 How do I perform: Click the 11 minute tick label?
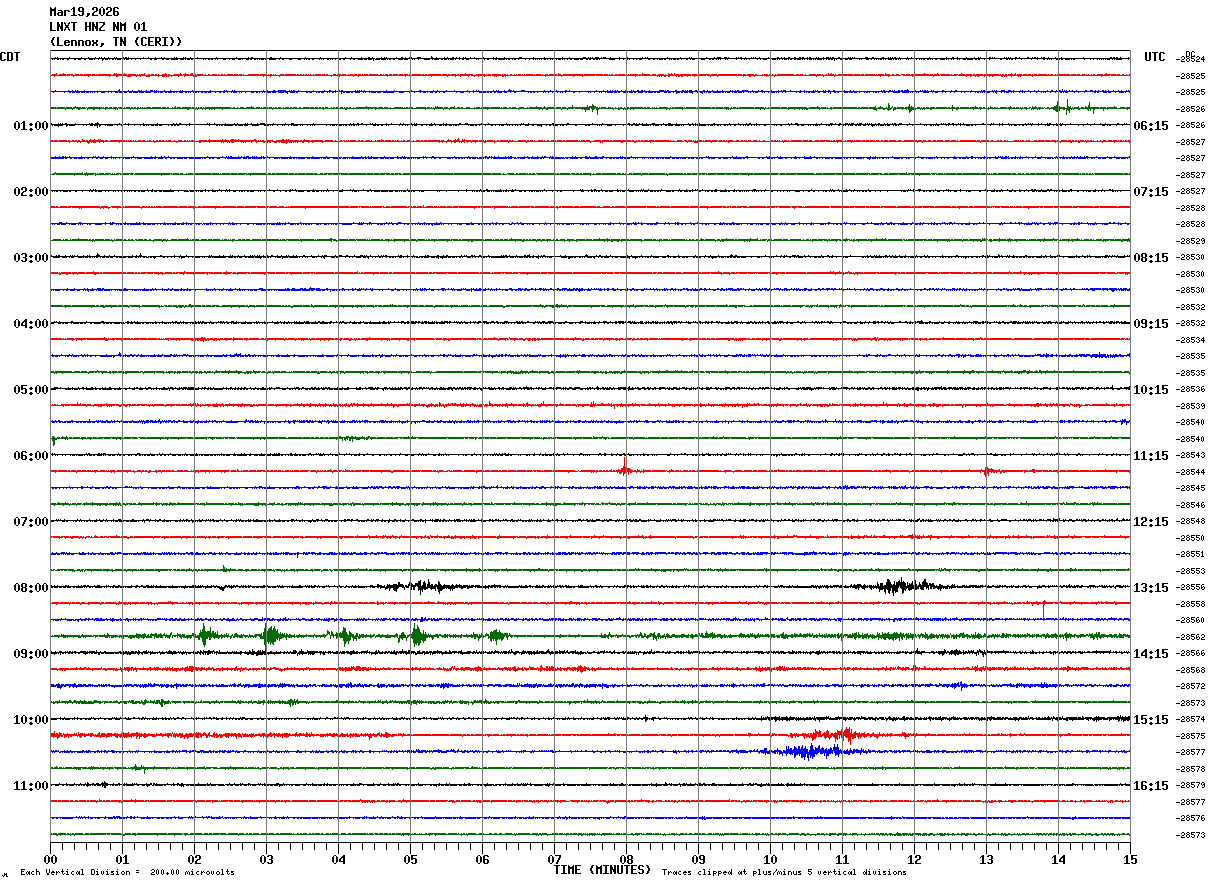coord(842,860)
